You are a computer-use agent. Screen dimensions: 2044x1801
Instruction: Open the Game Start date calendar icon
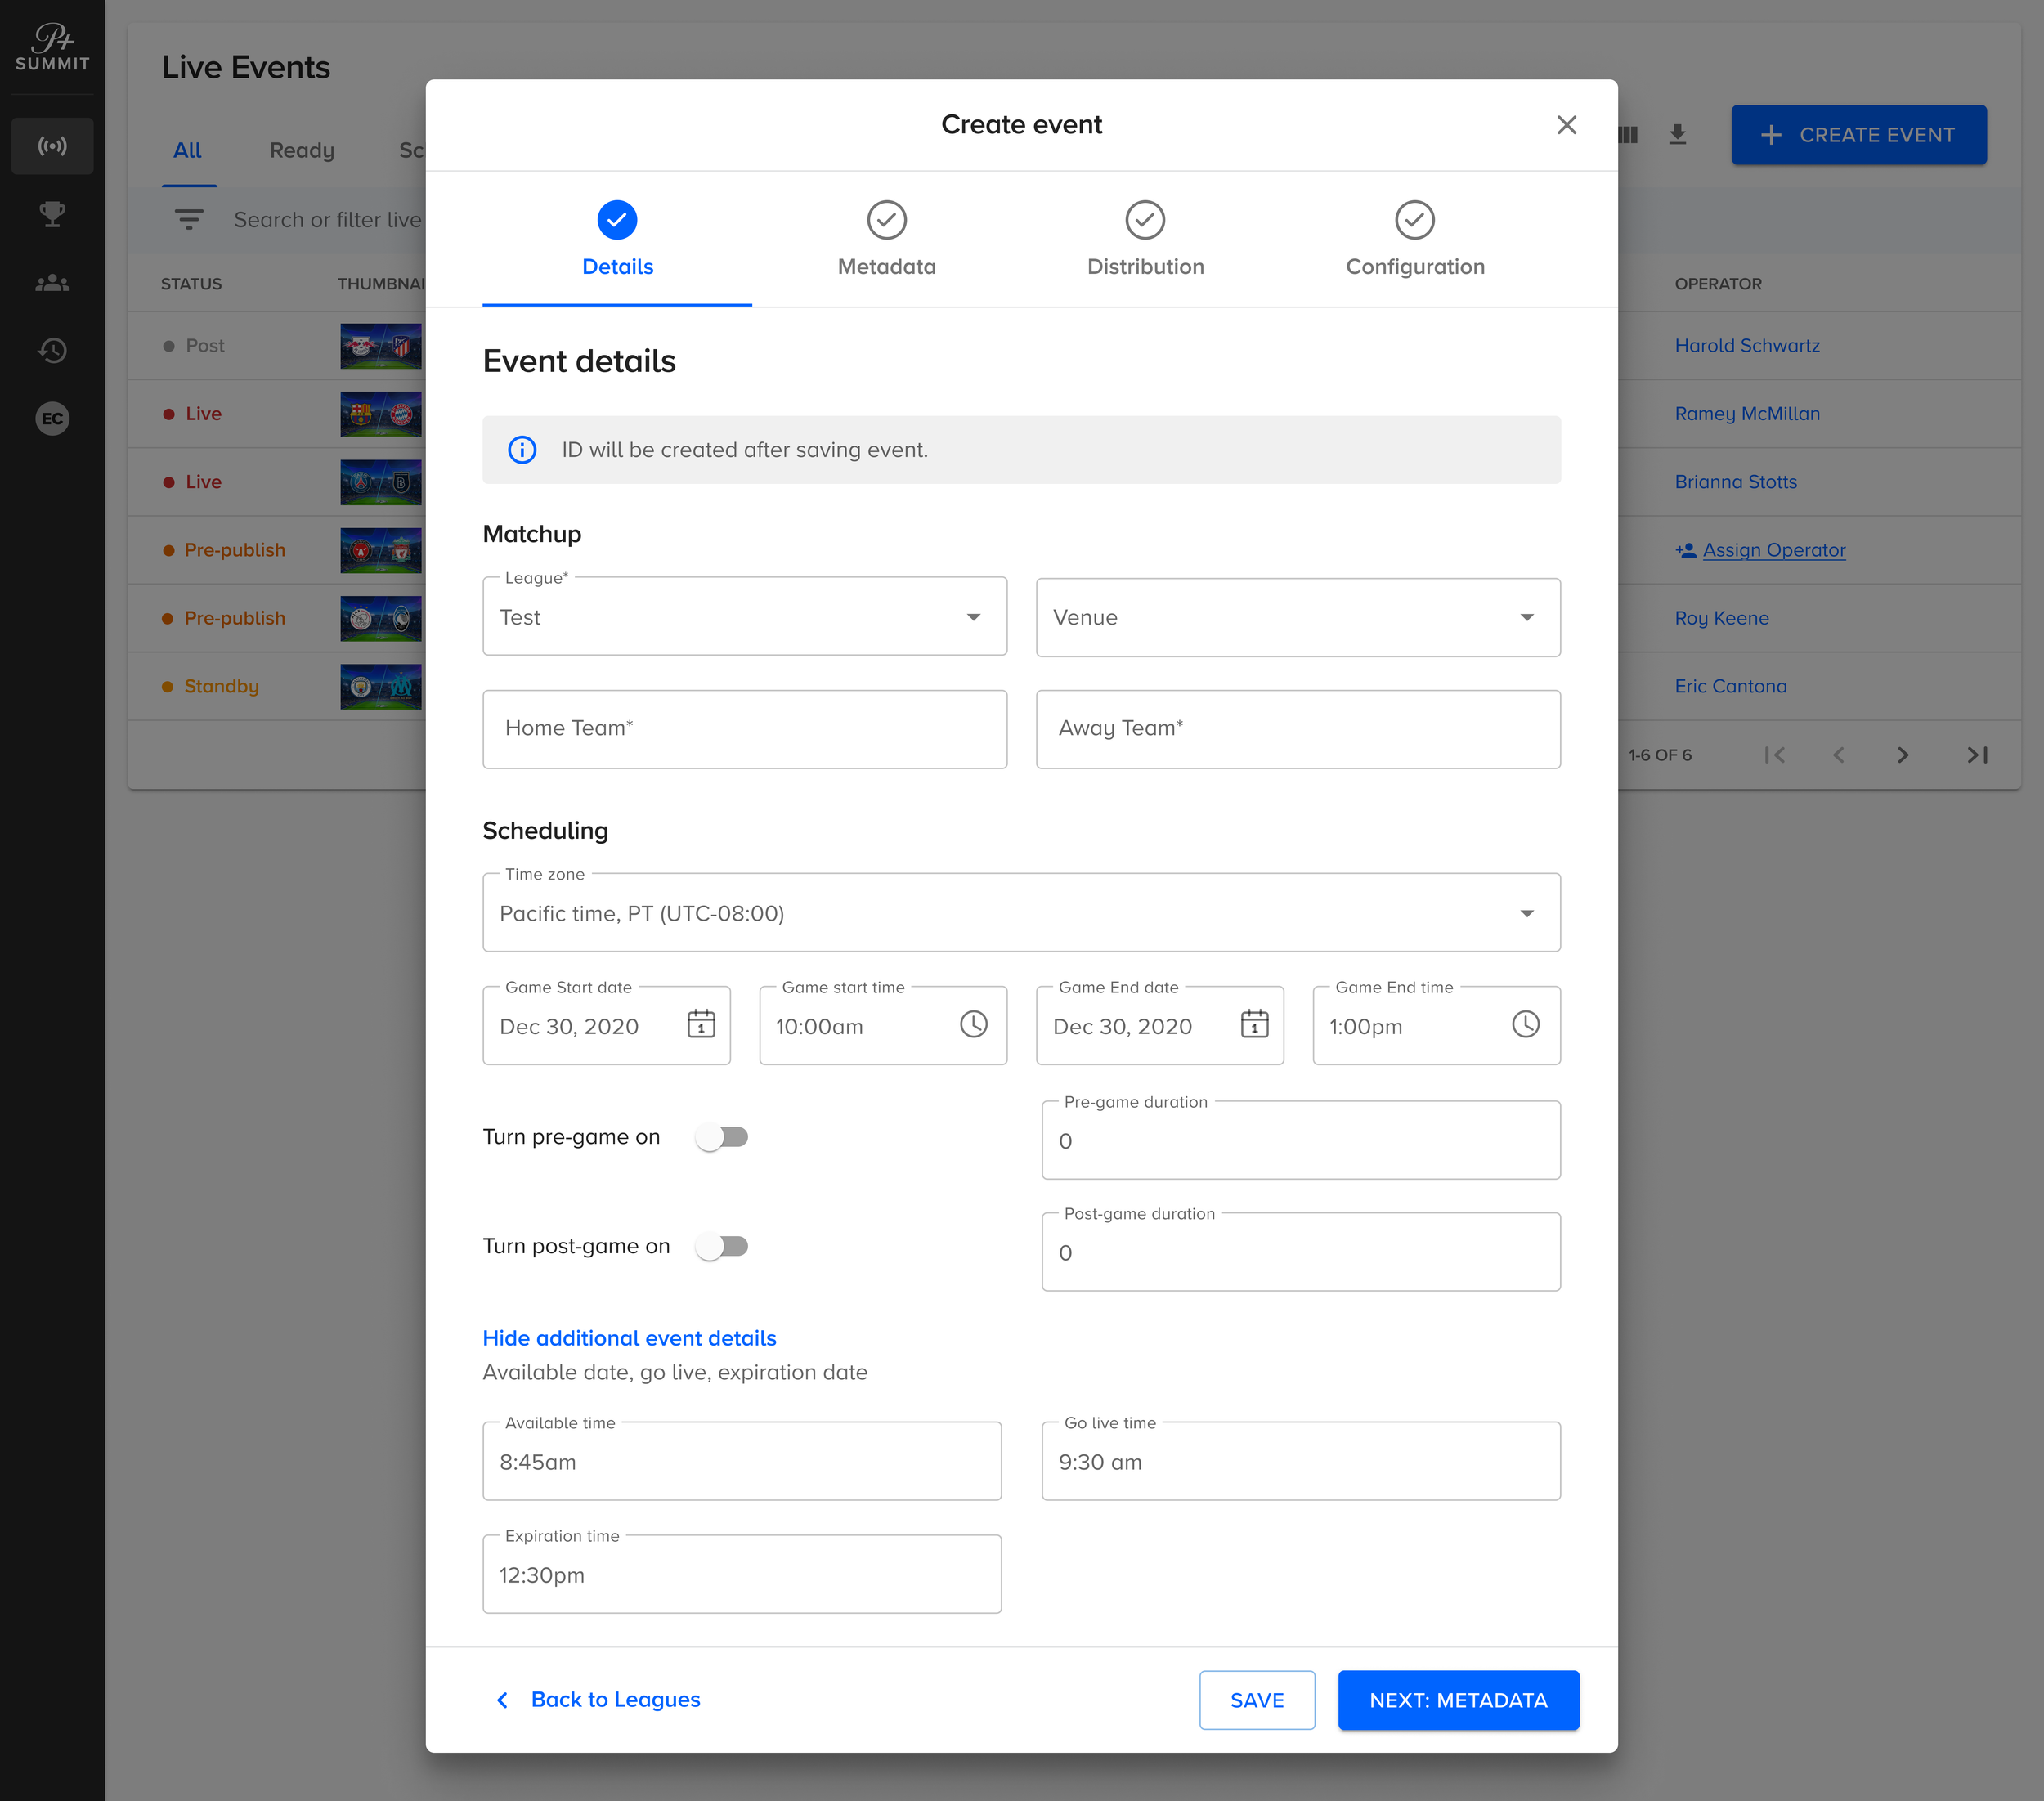pyautogui.click(x=701, y=1024)
